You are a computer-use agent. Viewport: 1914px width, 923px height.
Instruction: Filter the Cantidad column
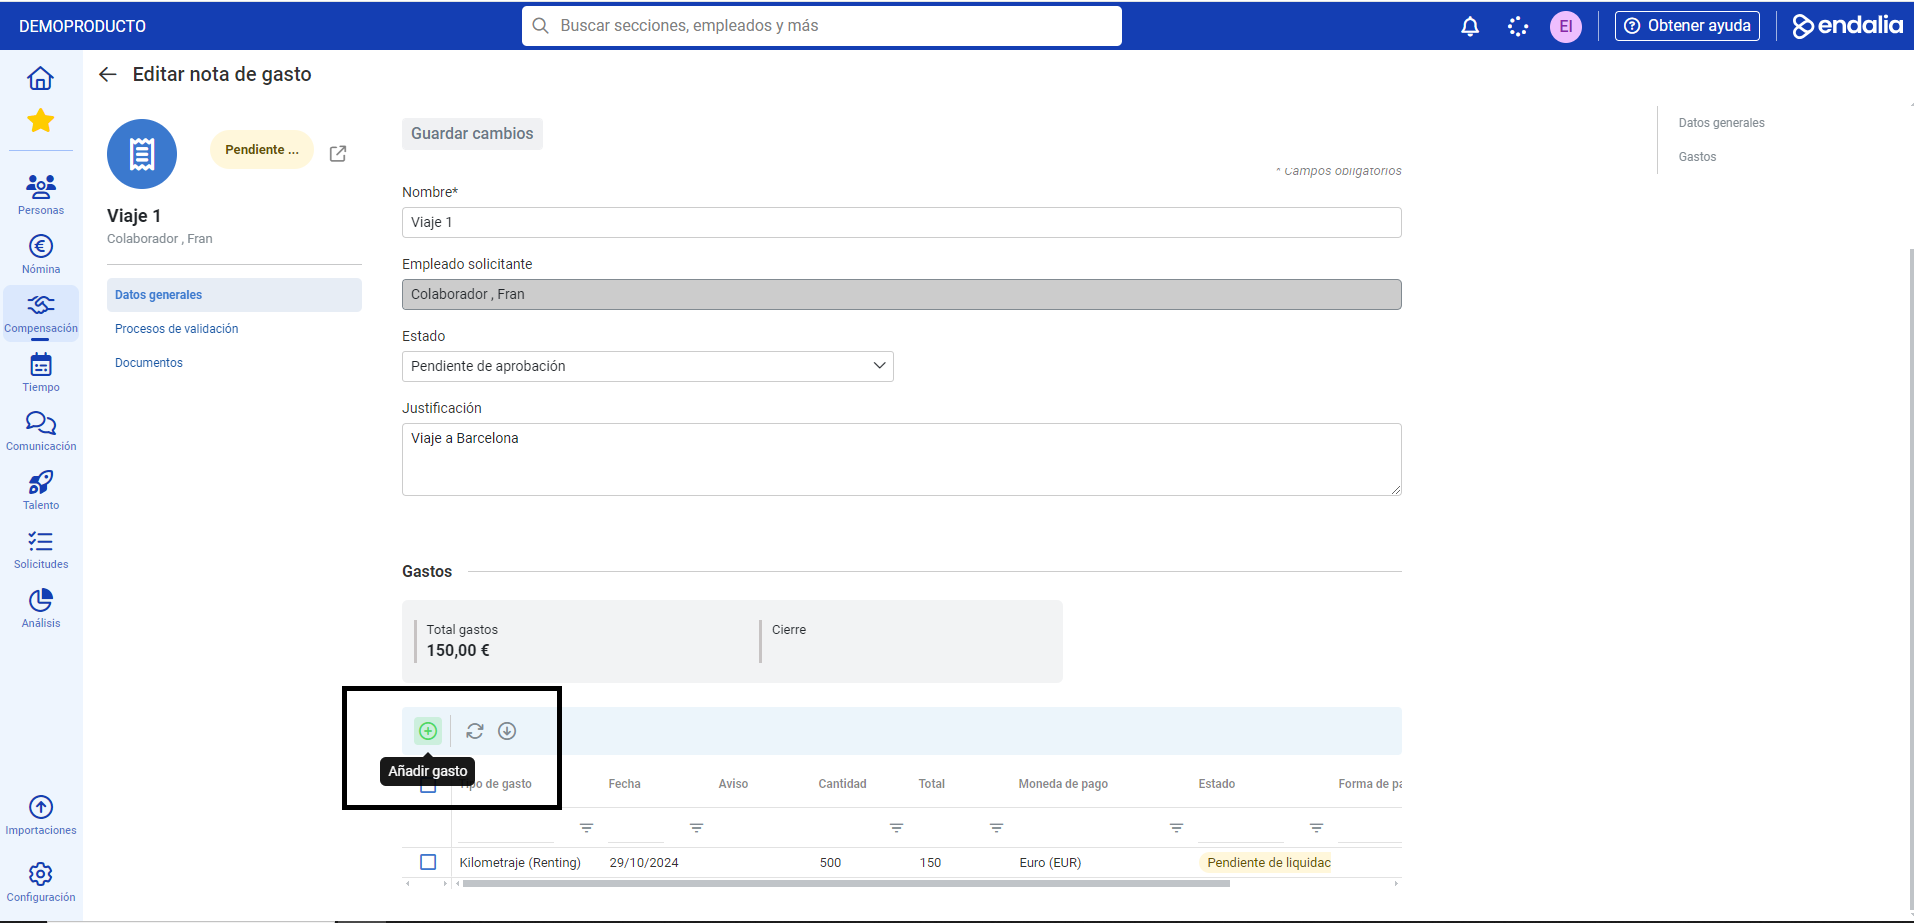tap(897, 828)
